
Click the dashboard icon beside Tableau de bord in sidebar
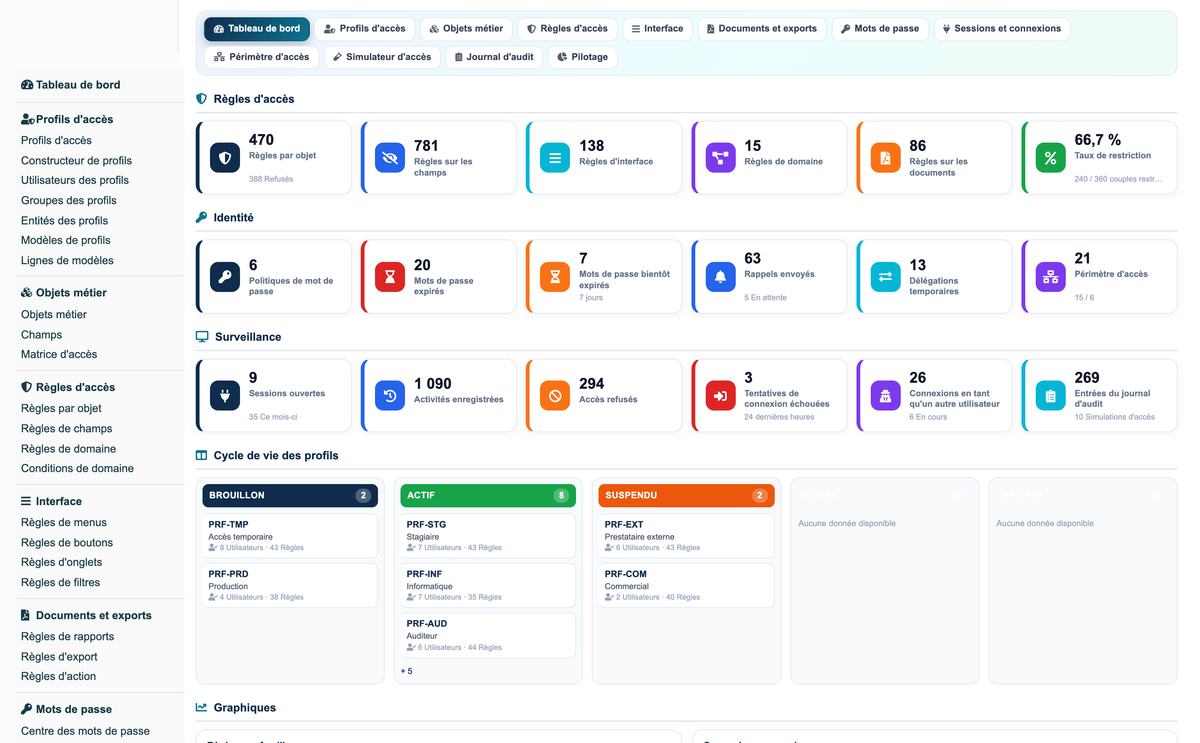point(27,85)
